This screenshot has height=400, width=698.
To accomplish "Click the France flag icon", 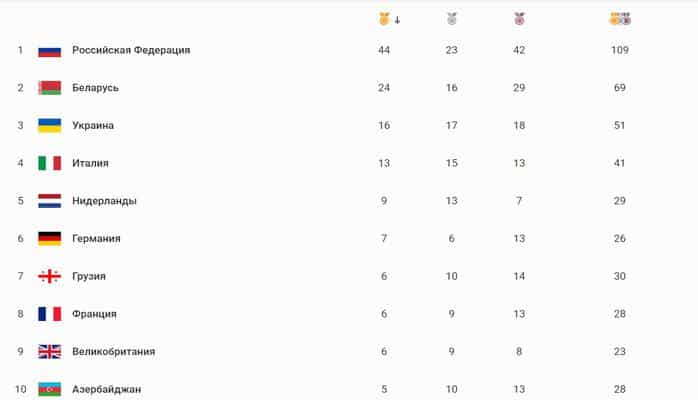I will [x=49, y=314].
